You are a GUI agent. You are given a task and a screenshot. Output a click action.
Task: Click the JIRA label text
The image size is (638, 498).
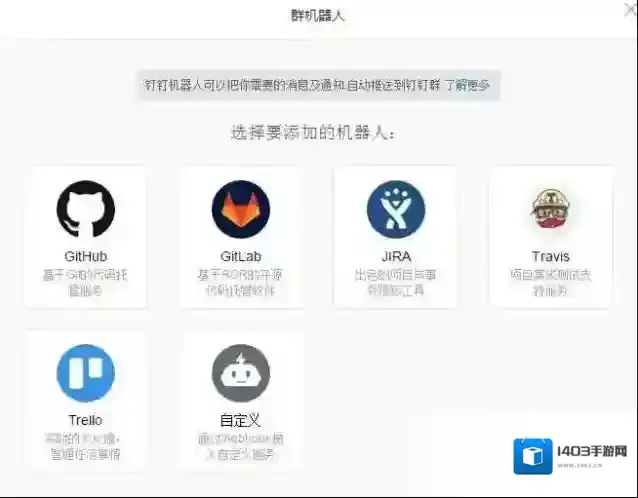click(396, 256)
